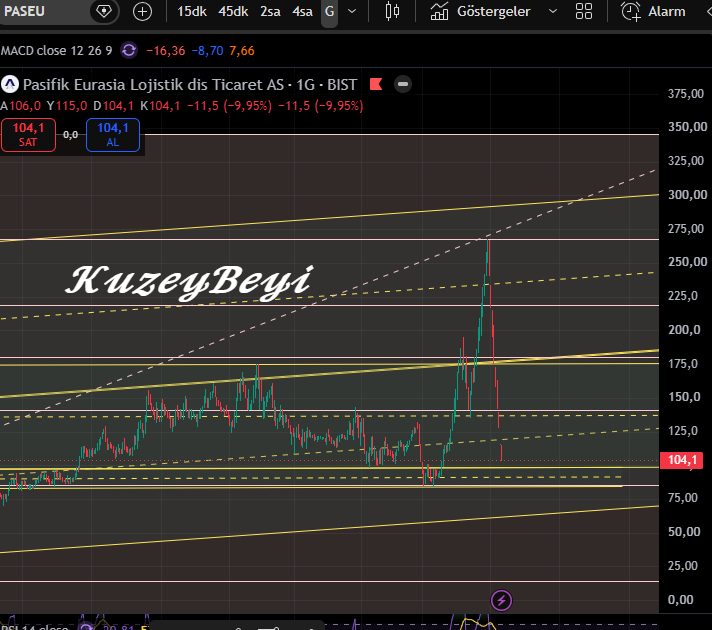Screen dimensions: 712x630
Task: Click the change value -11,5 (-9,95%)
Action: [229, 106]
